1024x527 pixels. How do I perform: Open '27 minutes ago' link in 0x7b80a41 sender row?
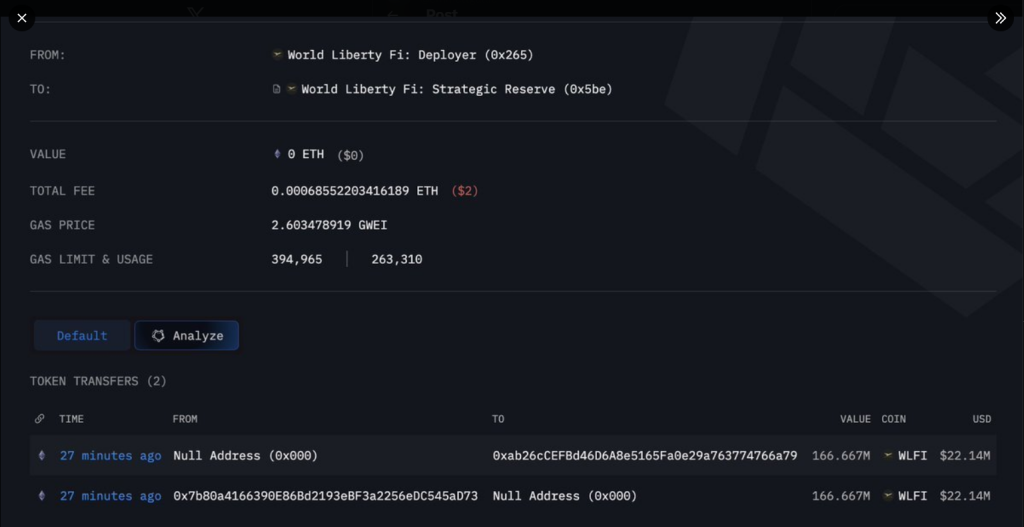110,496
